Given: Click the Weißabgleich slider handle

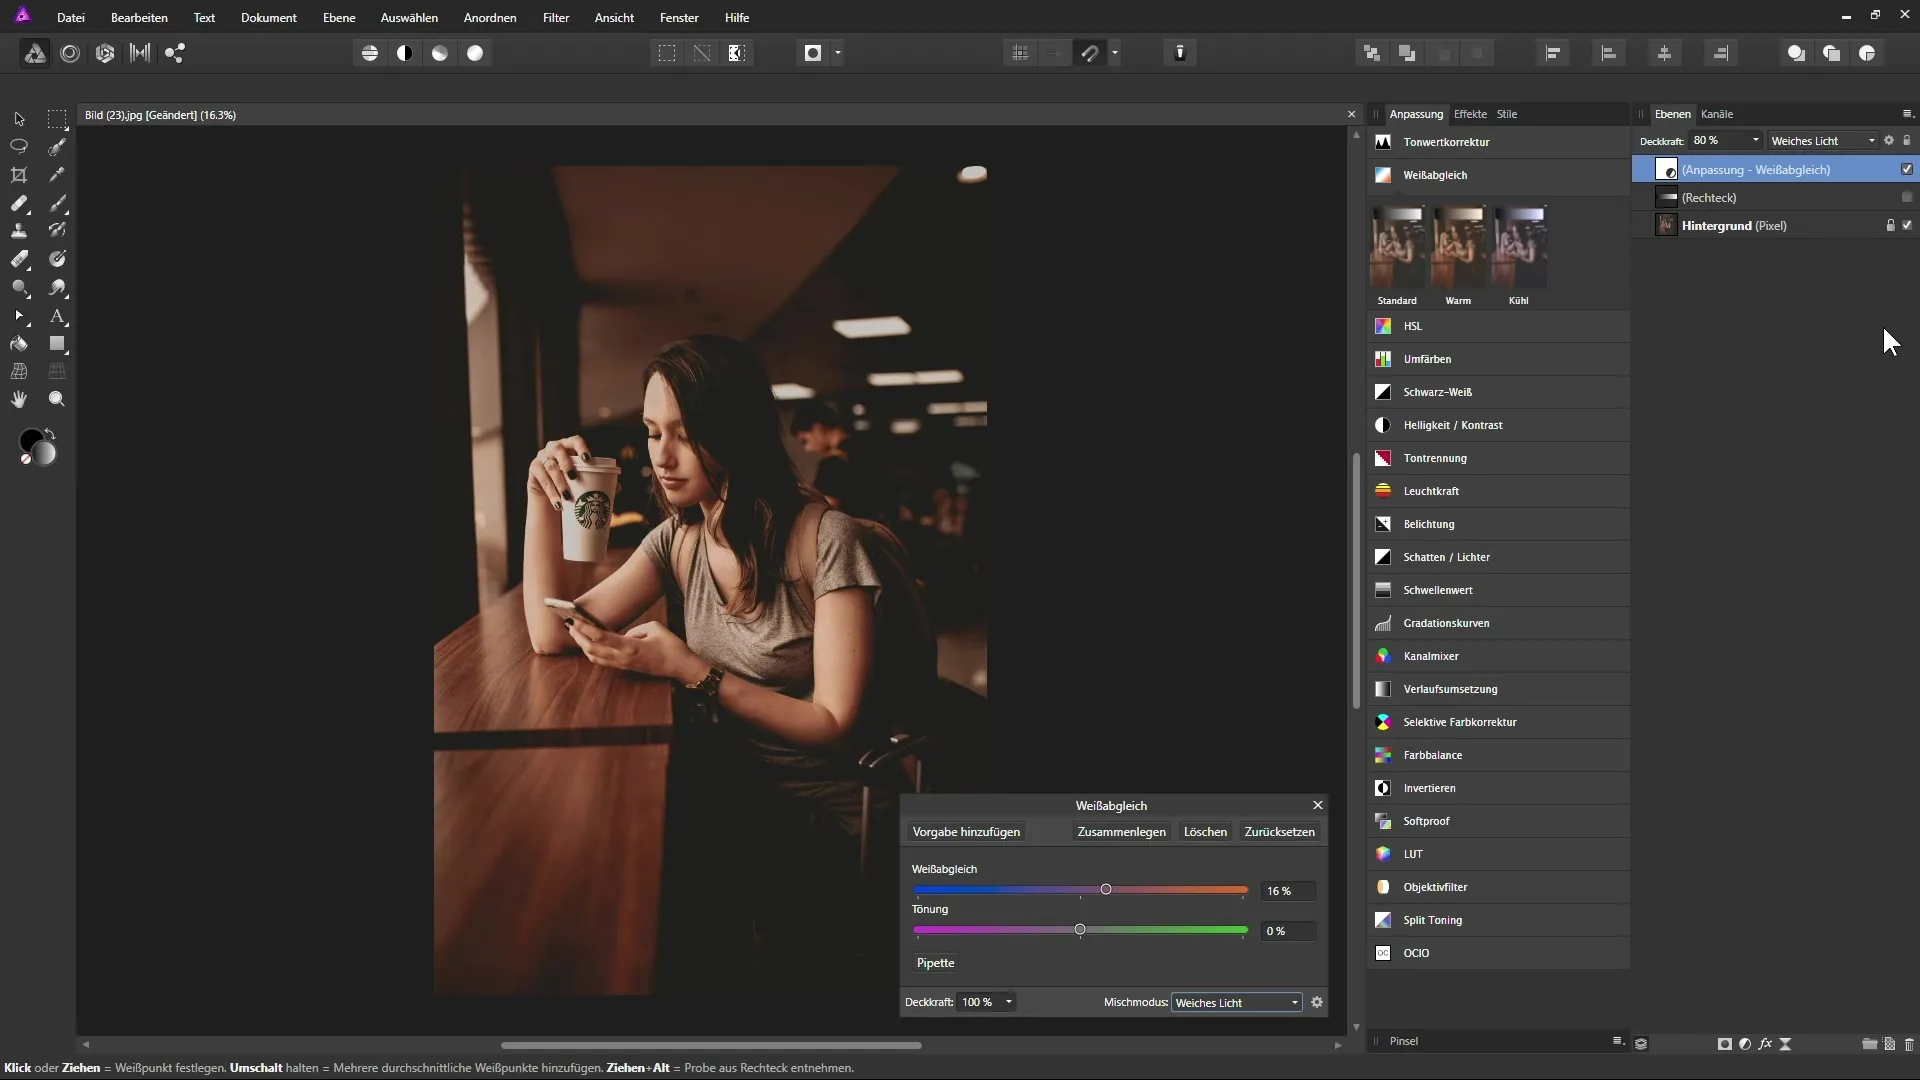Looking at the screenshot, I should tap(1105, 890).
